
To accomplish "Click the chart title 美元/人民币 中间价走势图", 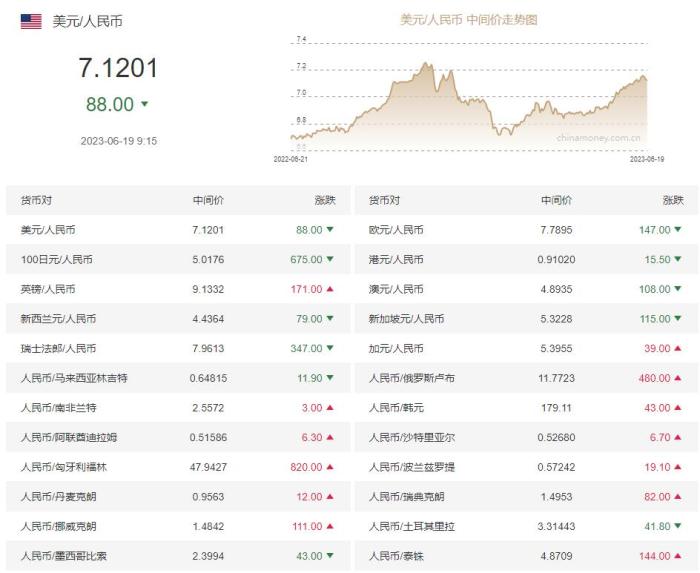I will point(469,20).
